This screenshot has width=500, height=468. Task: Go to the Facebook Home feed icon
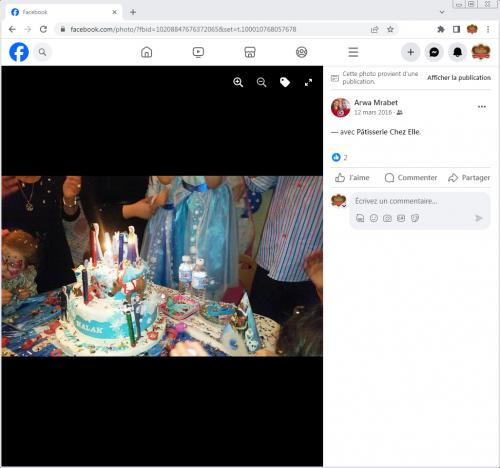(x=146, y=52)
